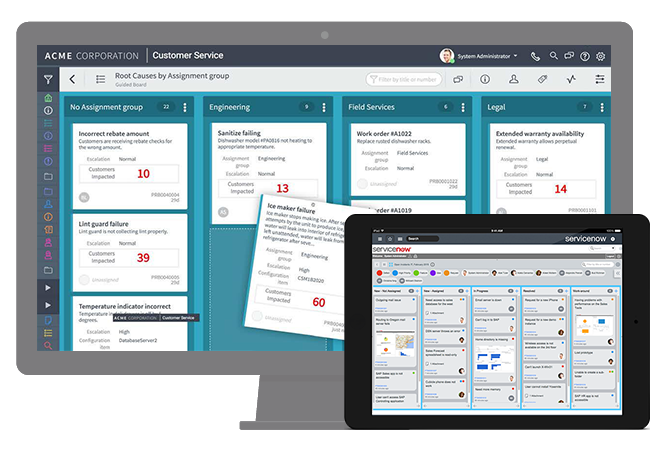Image resolution: width=650 pixels, height=450 pixels.
Task: Select the orange info circle sidebar icon
Action: 48,217
